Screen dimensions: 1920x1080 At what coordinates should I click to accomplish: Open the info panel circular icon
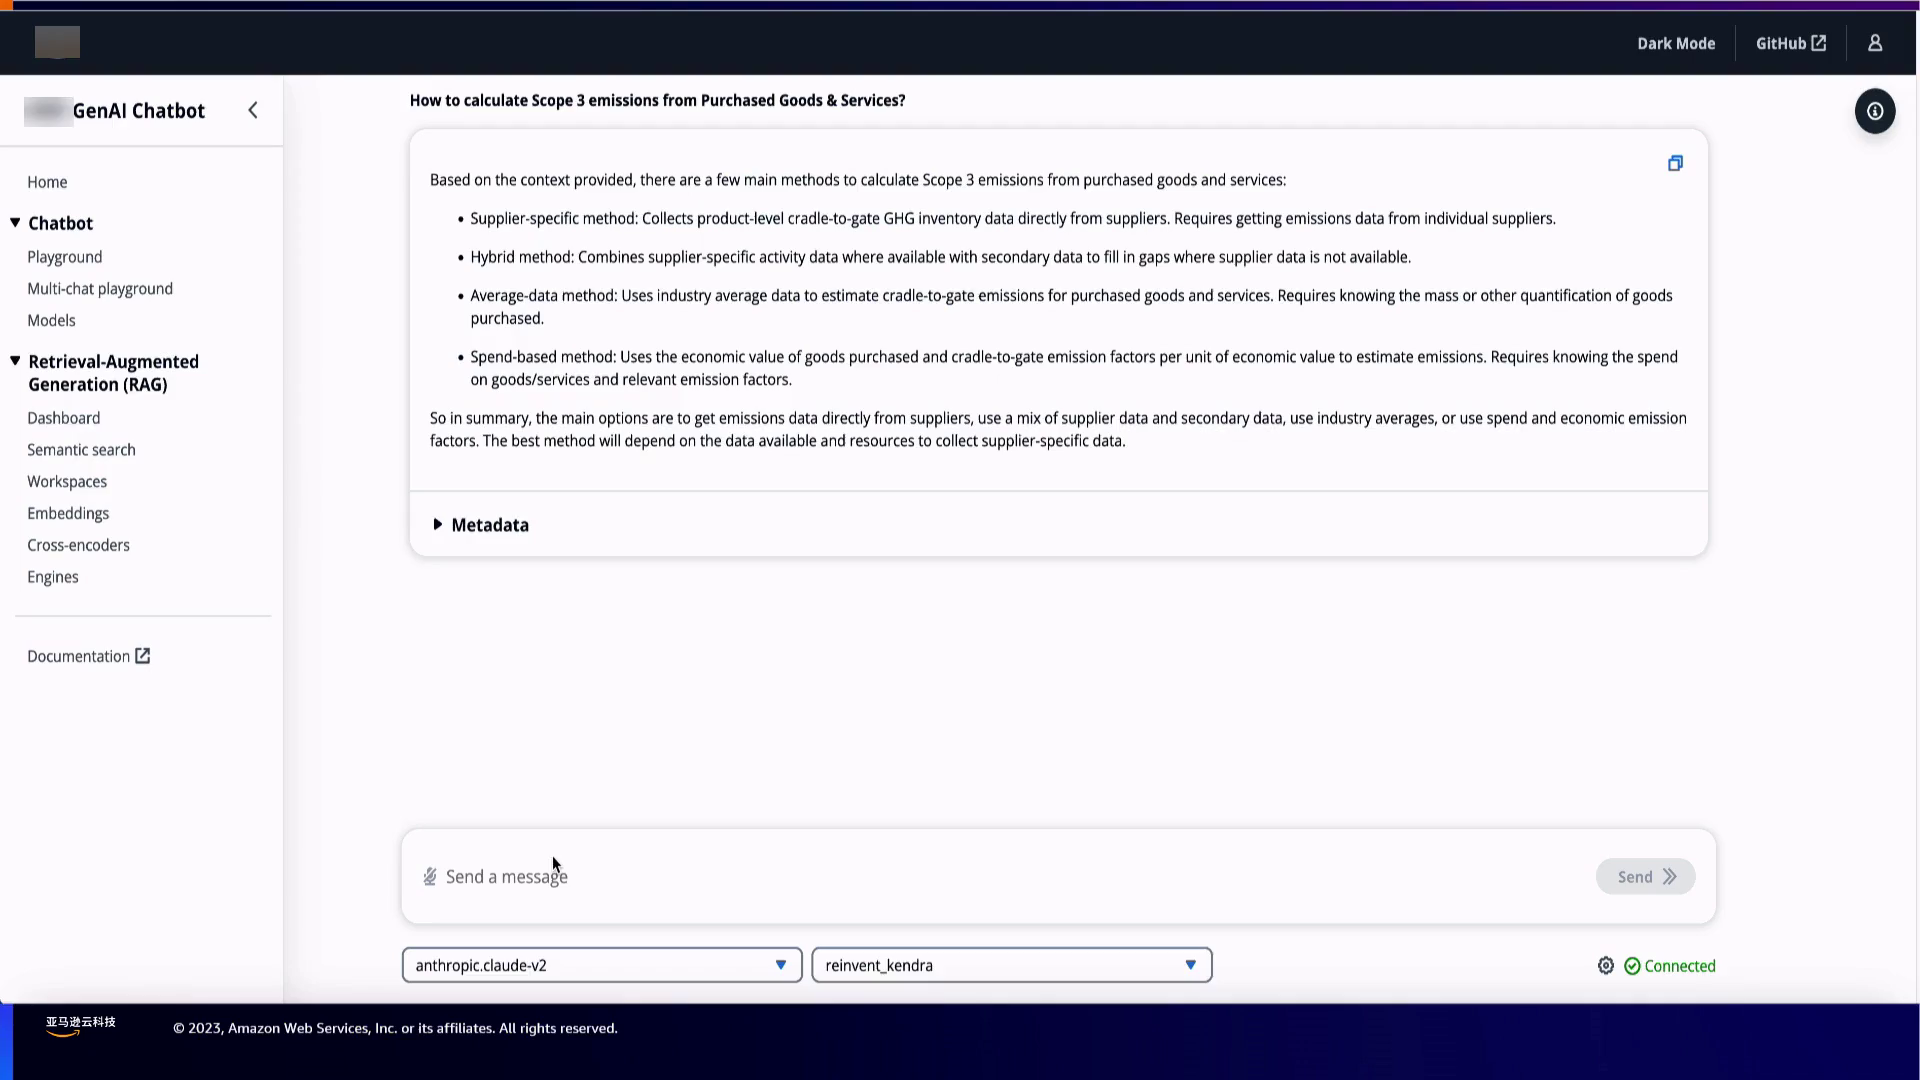pyautogui.click(x=1875, y=111)
